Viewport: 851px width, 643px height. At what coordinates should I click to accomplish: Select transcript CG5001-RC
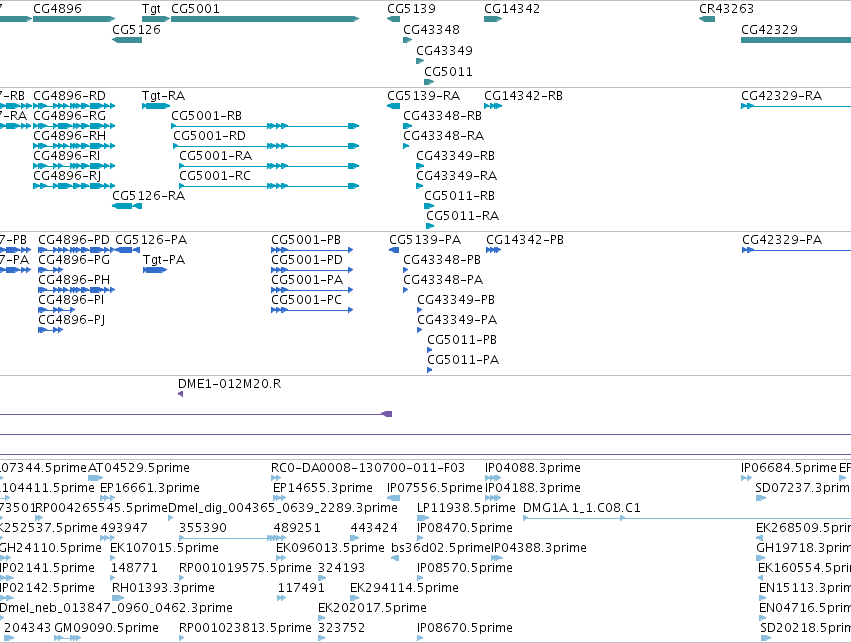click(215, 176)
